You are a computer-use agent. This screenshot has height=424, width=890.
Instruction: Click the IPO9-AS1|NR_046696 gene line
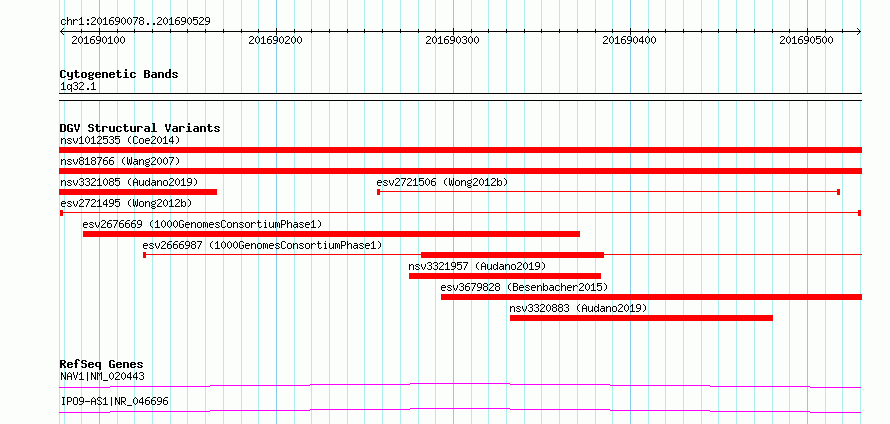coord(460,410)
